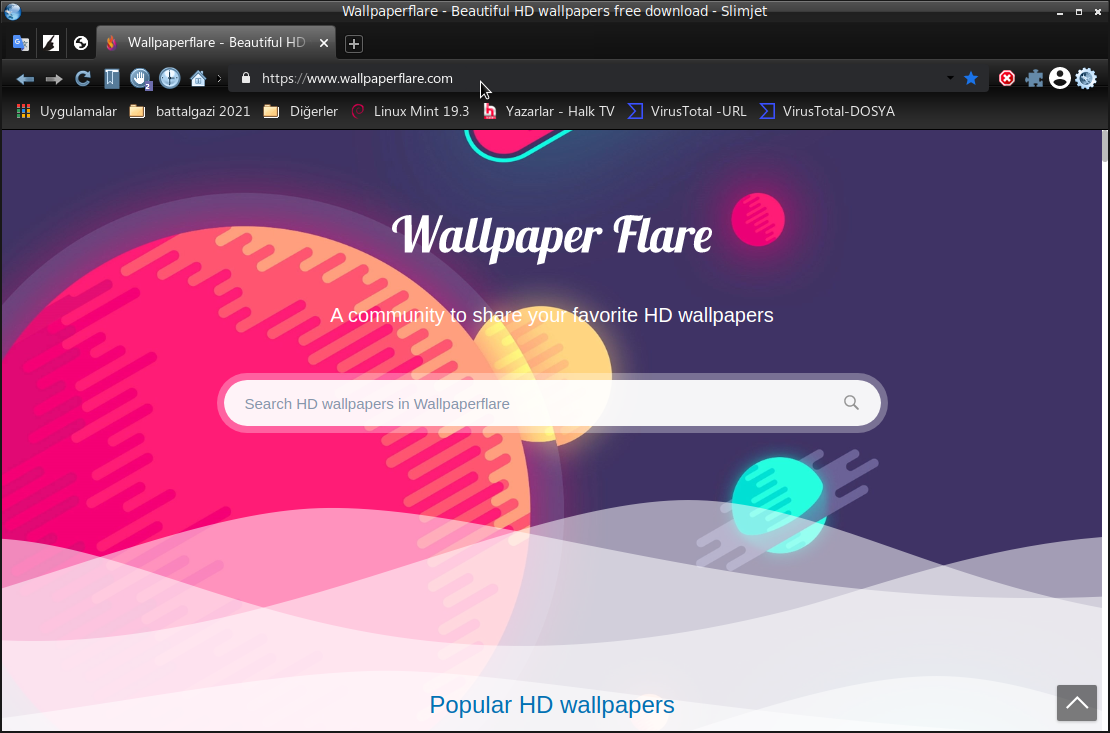The width and height of the screenshot is (1110, 733).
Task: Open the Slimjet settings gear menu
Action: pyautogui.click(x=1086, y=78)
